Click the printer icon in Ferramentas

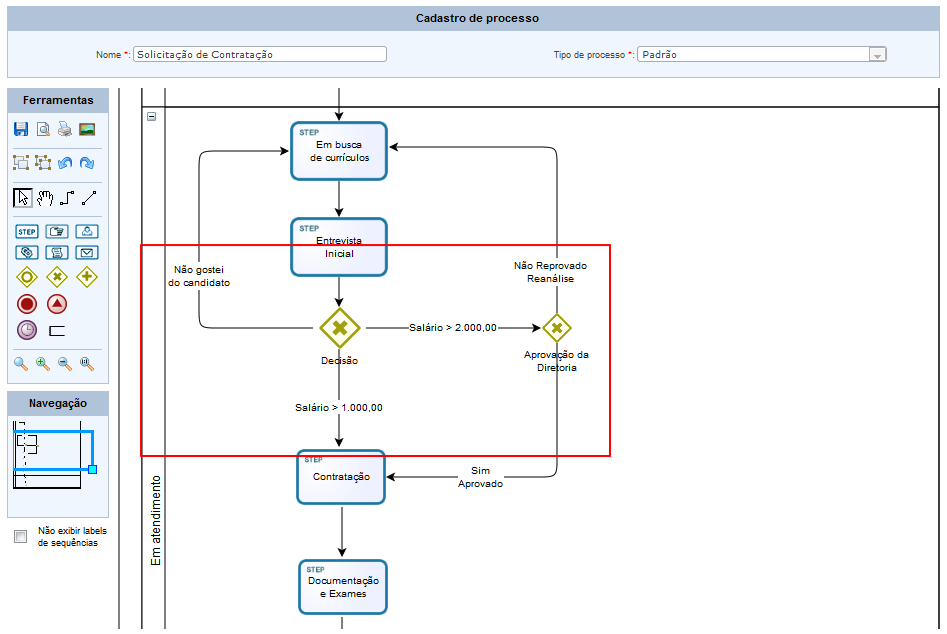65,129
